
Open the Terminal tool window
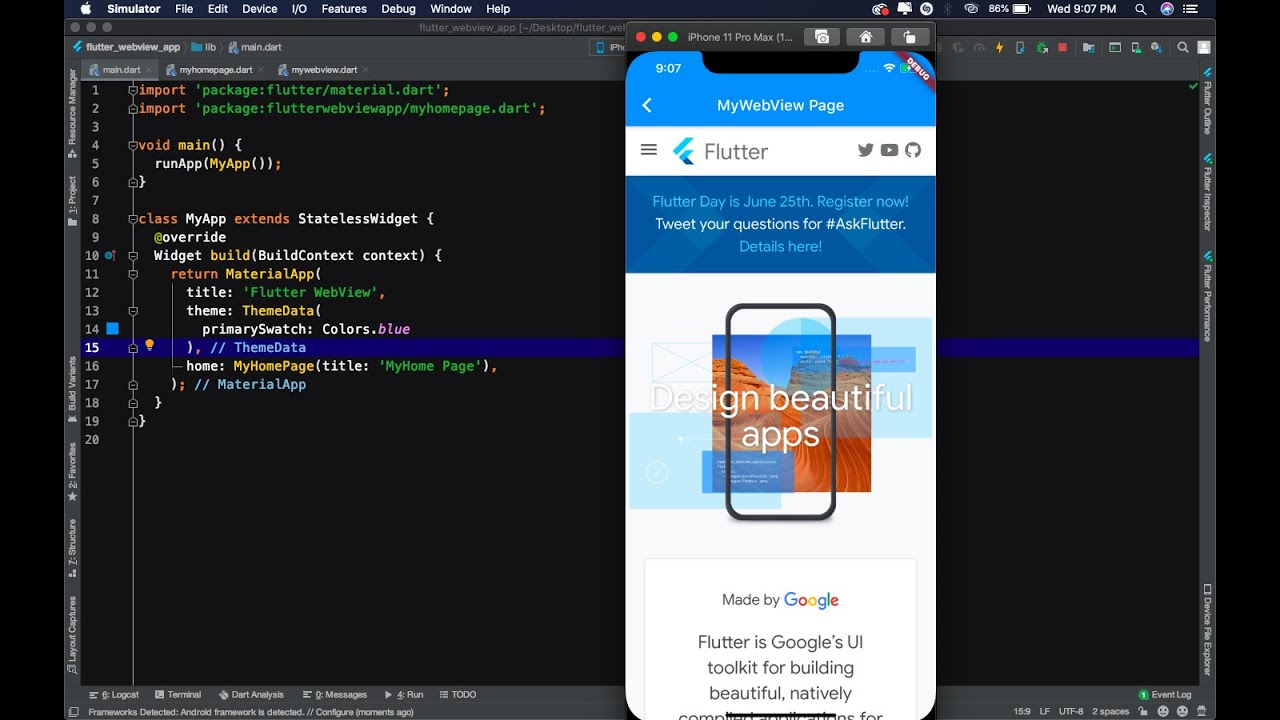[178, 694]
